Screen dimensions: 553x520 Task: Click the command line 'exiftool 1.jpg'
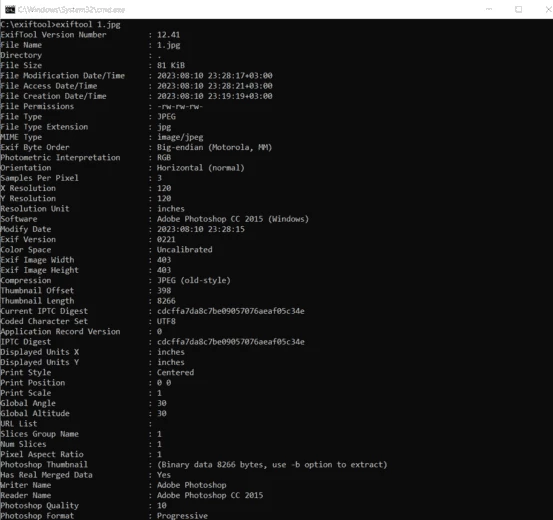tap(88, 25)
